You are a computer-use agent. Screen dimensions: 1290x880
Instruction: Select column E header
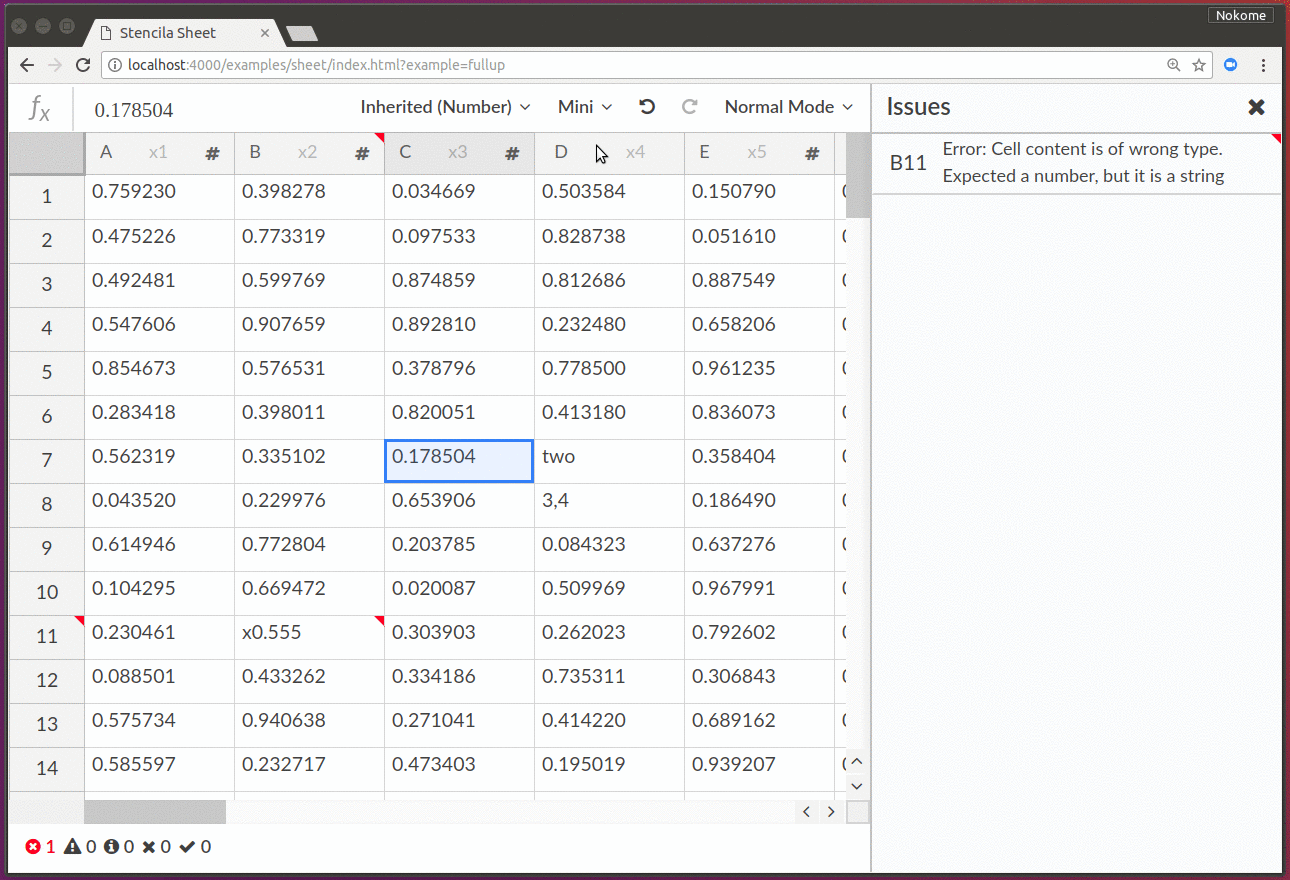coord(759,153)
